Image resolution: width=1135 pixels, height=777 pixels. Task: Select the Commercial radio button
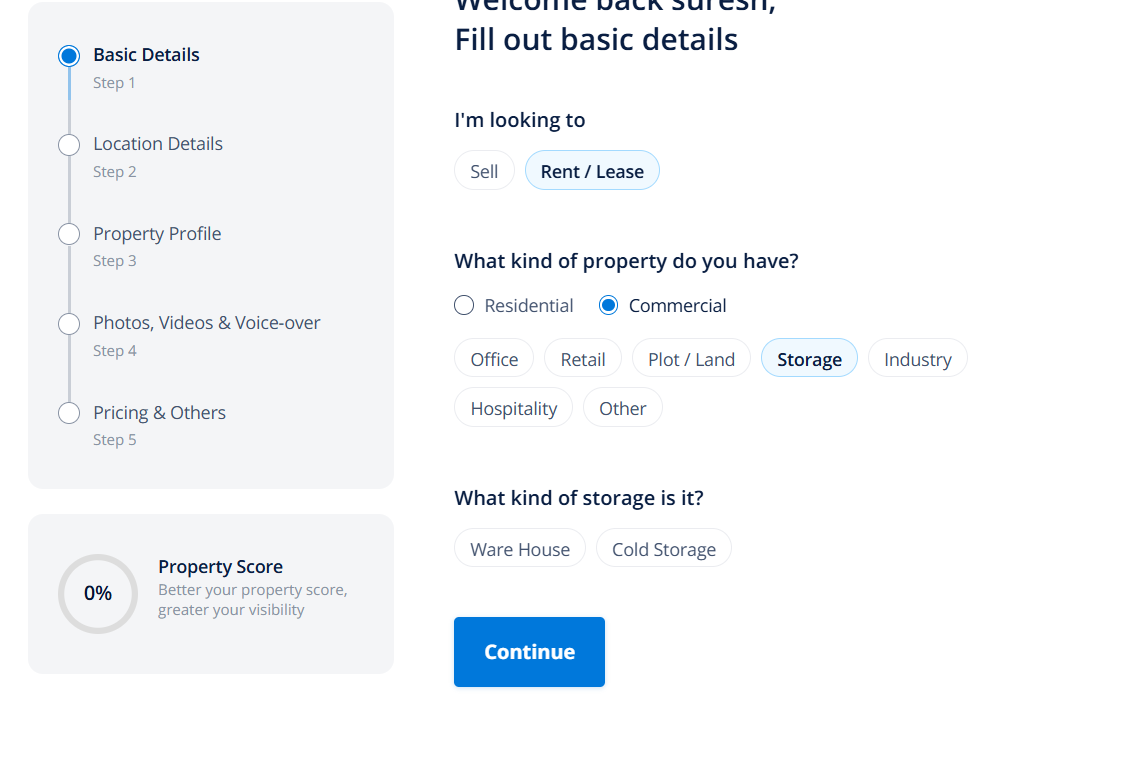pos(608,306)
